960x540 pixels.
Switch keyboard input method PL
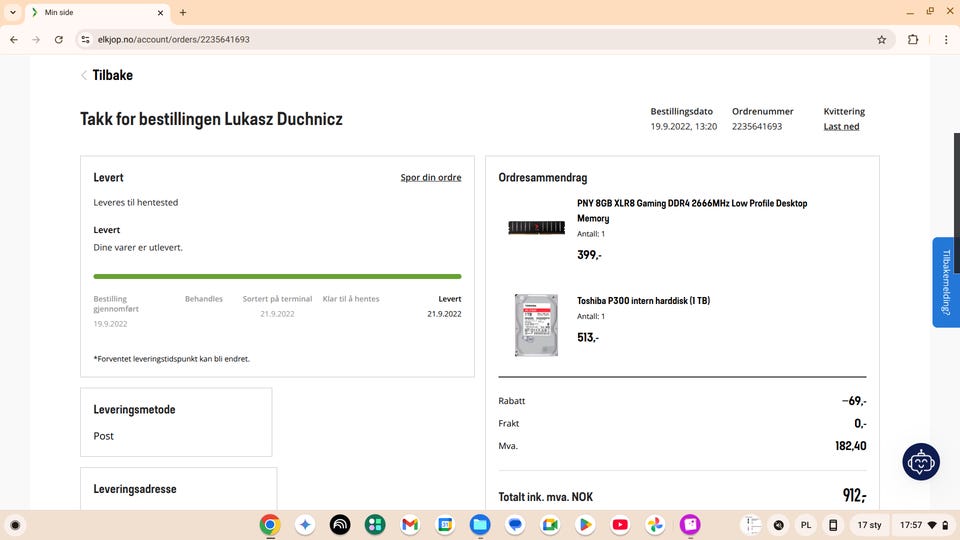(x=806, y=525)
